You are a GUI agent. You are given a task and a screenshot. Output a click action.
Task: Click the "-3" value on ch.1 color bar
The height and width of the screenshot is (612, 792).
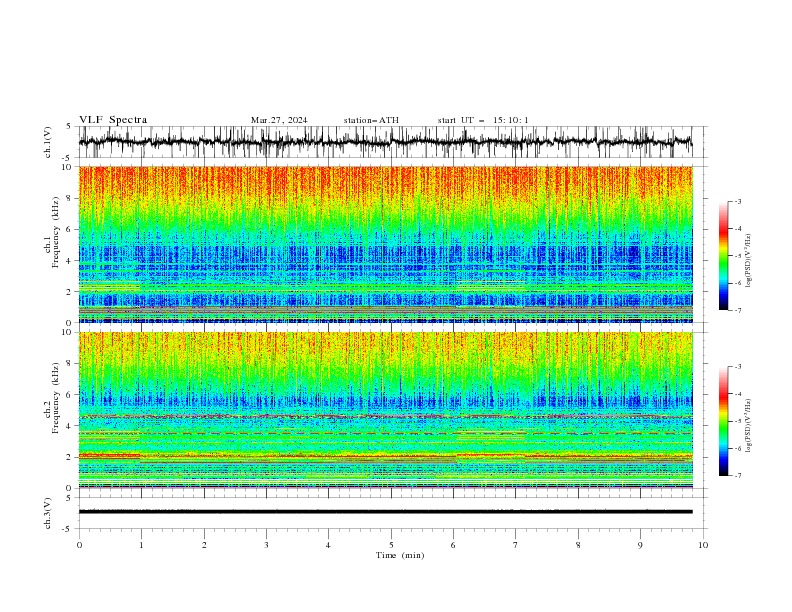(x=738, y=202)
